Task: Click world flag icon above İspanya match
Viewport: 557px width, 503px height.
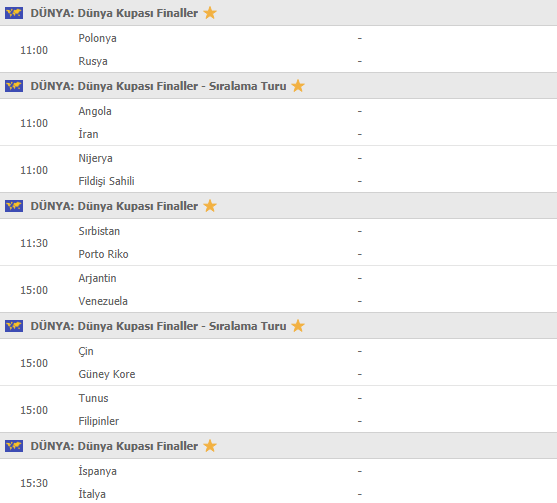Action: [14, 446]
